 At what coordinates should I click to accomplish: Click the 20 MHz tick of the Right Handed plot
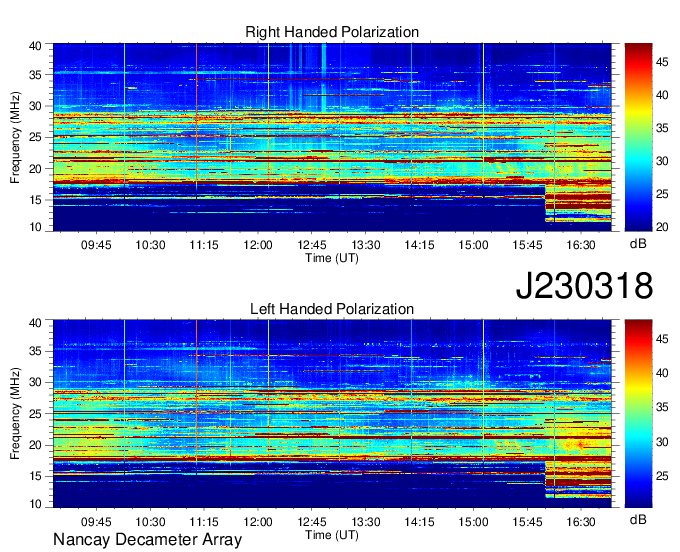click(x=35, y=169)
